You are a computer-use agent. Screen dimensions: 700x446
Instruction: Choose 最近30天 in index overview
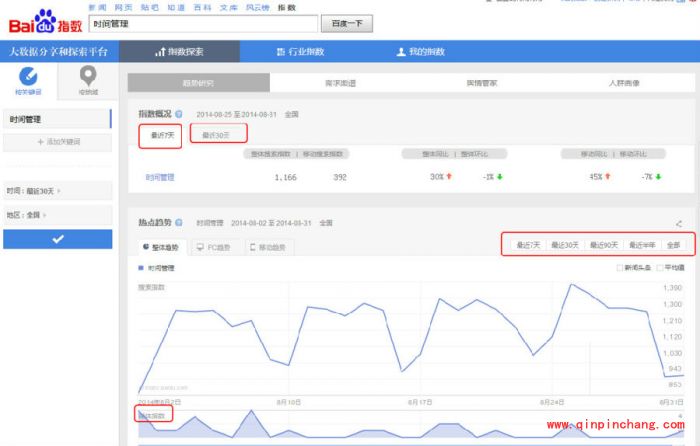click(x=216, y=135)
